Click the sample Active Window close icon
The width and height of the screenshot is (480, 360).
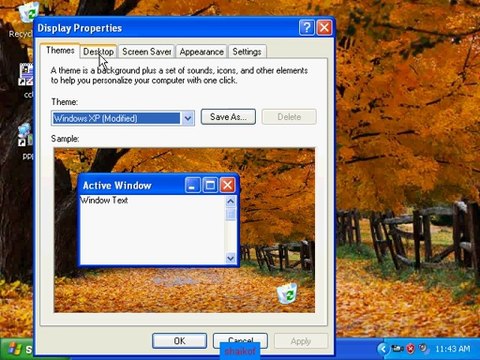[x=228, y=185]
